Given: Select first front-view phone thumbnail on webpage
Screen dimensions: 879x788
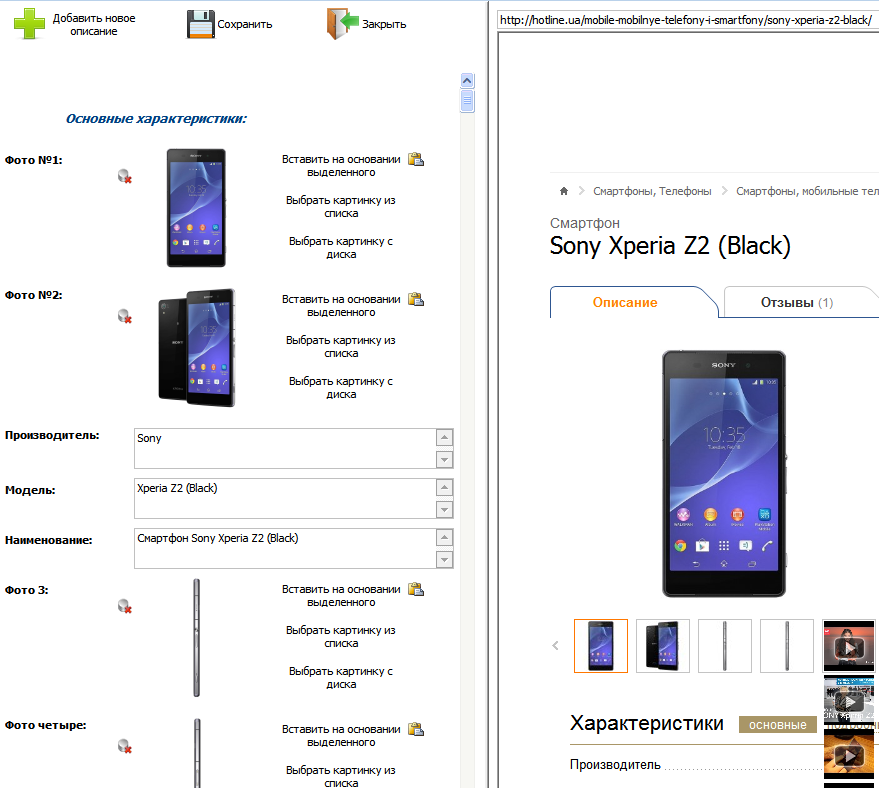Looking at the screenshot, I should tap(601, 646).
